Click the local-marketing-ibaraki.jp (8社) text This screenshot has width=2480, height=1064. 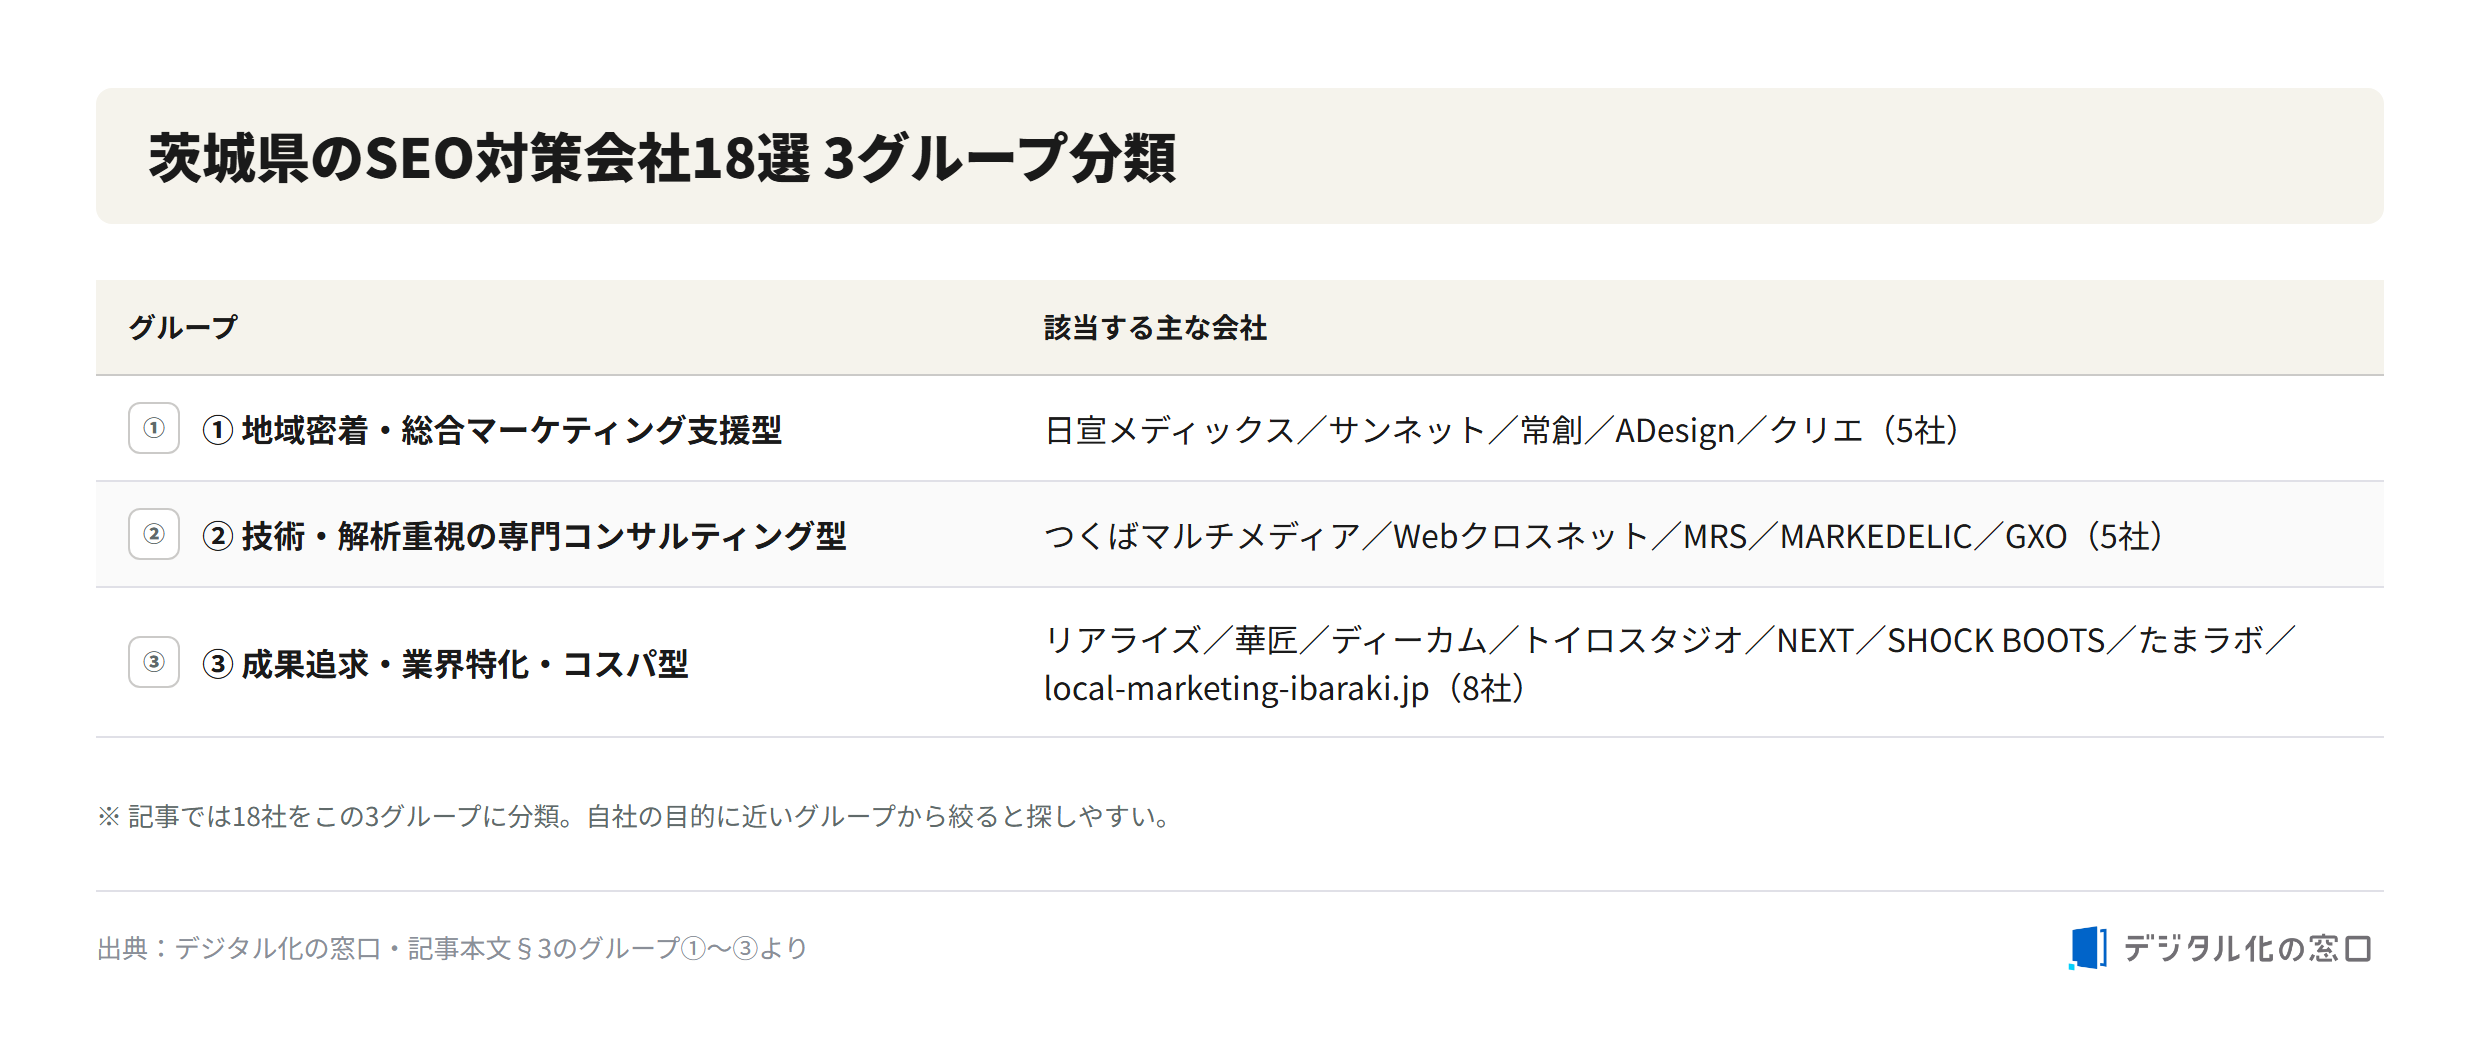click(1286, 688)
